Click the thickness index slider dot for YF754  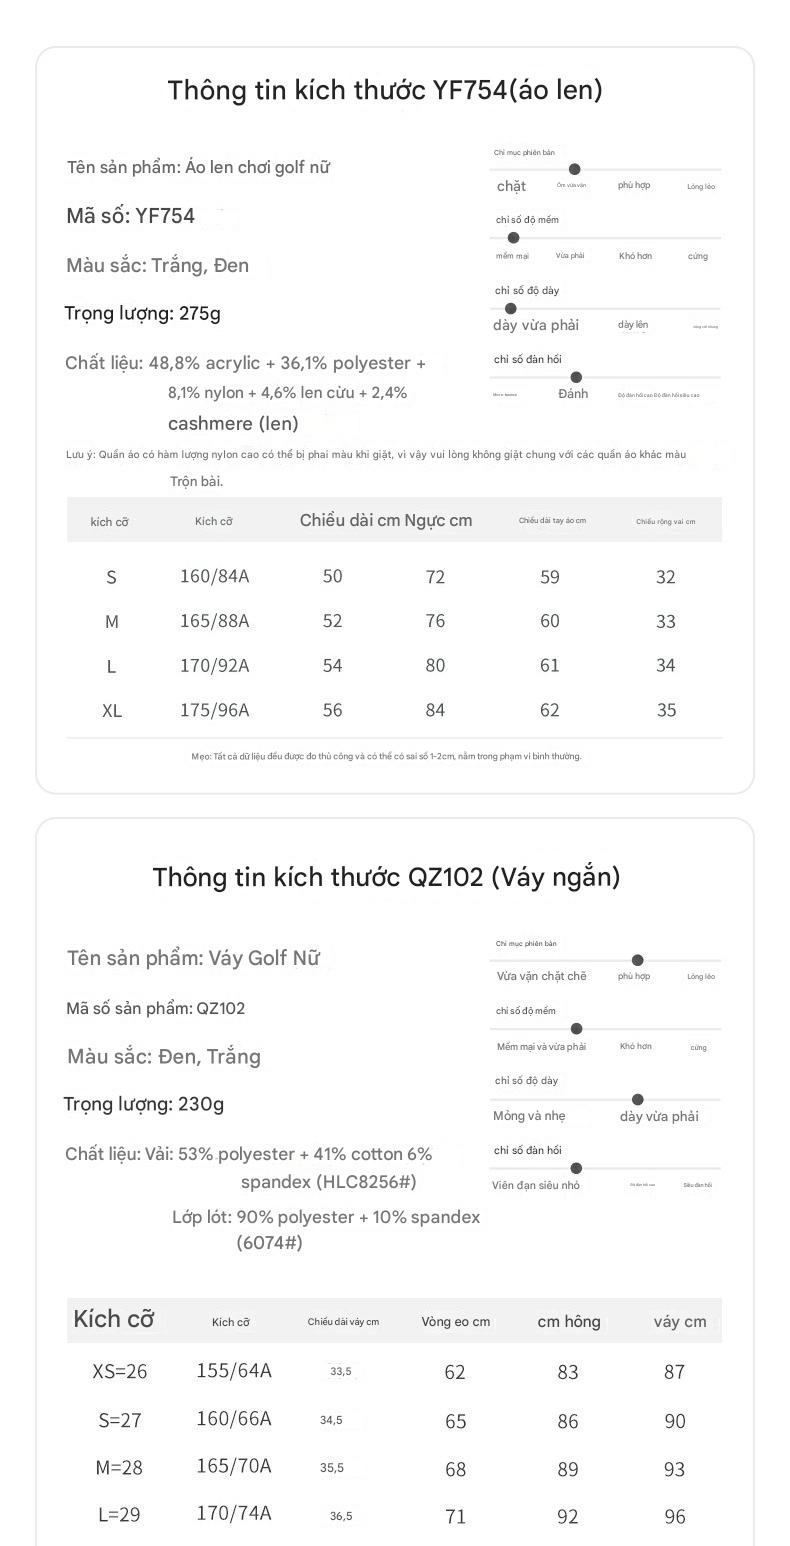point(511,309)
